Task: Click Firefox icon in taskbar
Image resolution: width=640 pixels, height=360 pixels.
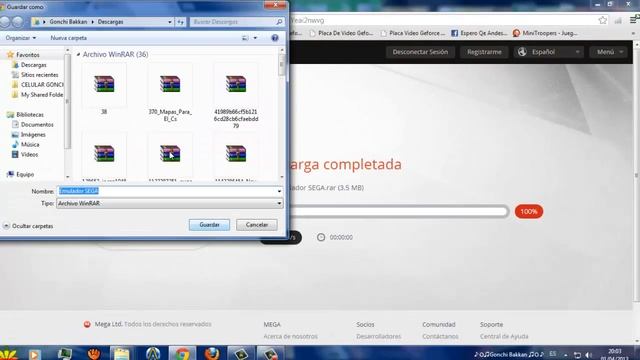Action: click(212, 353)
